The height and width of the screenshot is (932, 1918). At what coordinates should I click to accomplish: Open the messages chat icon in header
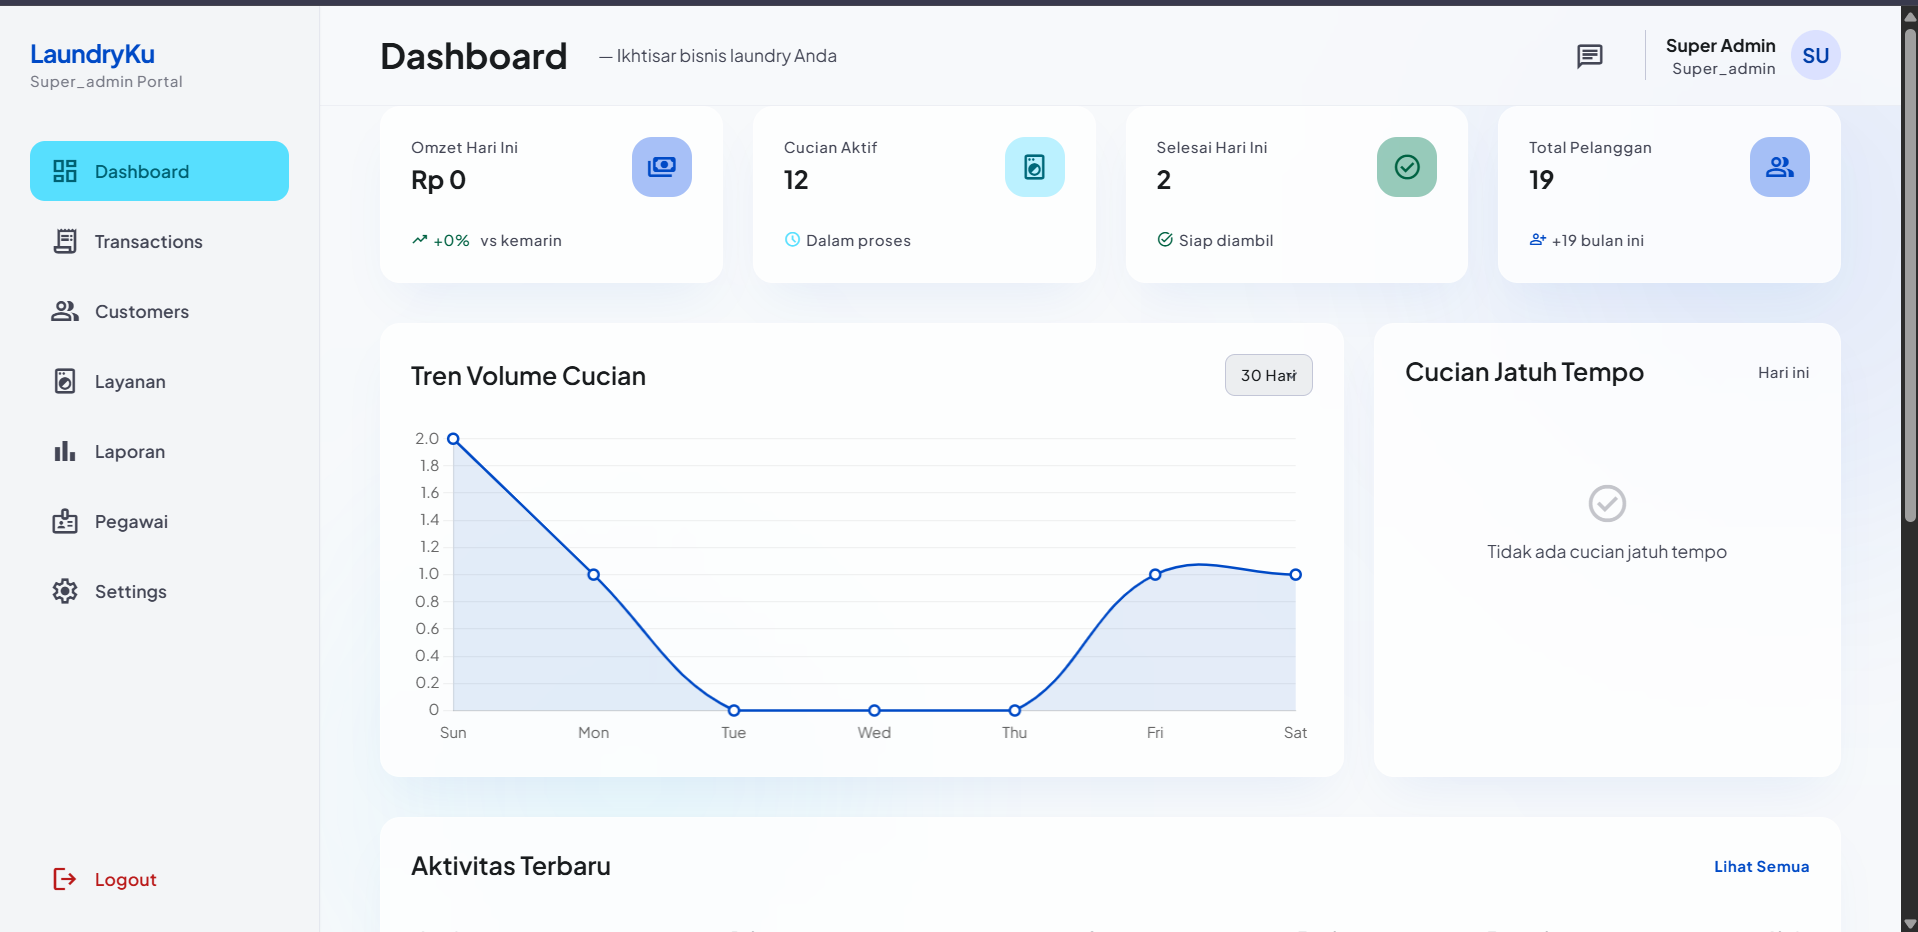1589,56
